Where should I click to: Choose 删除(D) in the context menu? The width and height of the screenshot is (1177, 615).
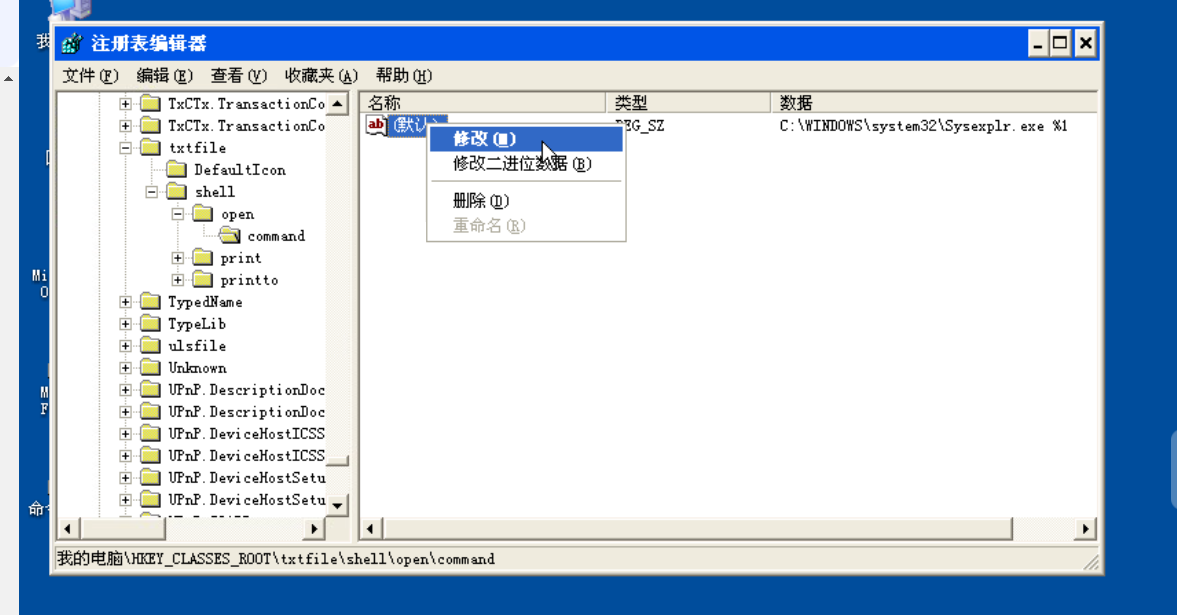coord(525,200)
